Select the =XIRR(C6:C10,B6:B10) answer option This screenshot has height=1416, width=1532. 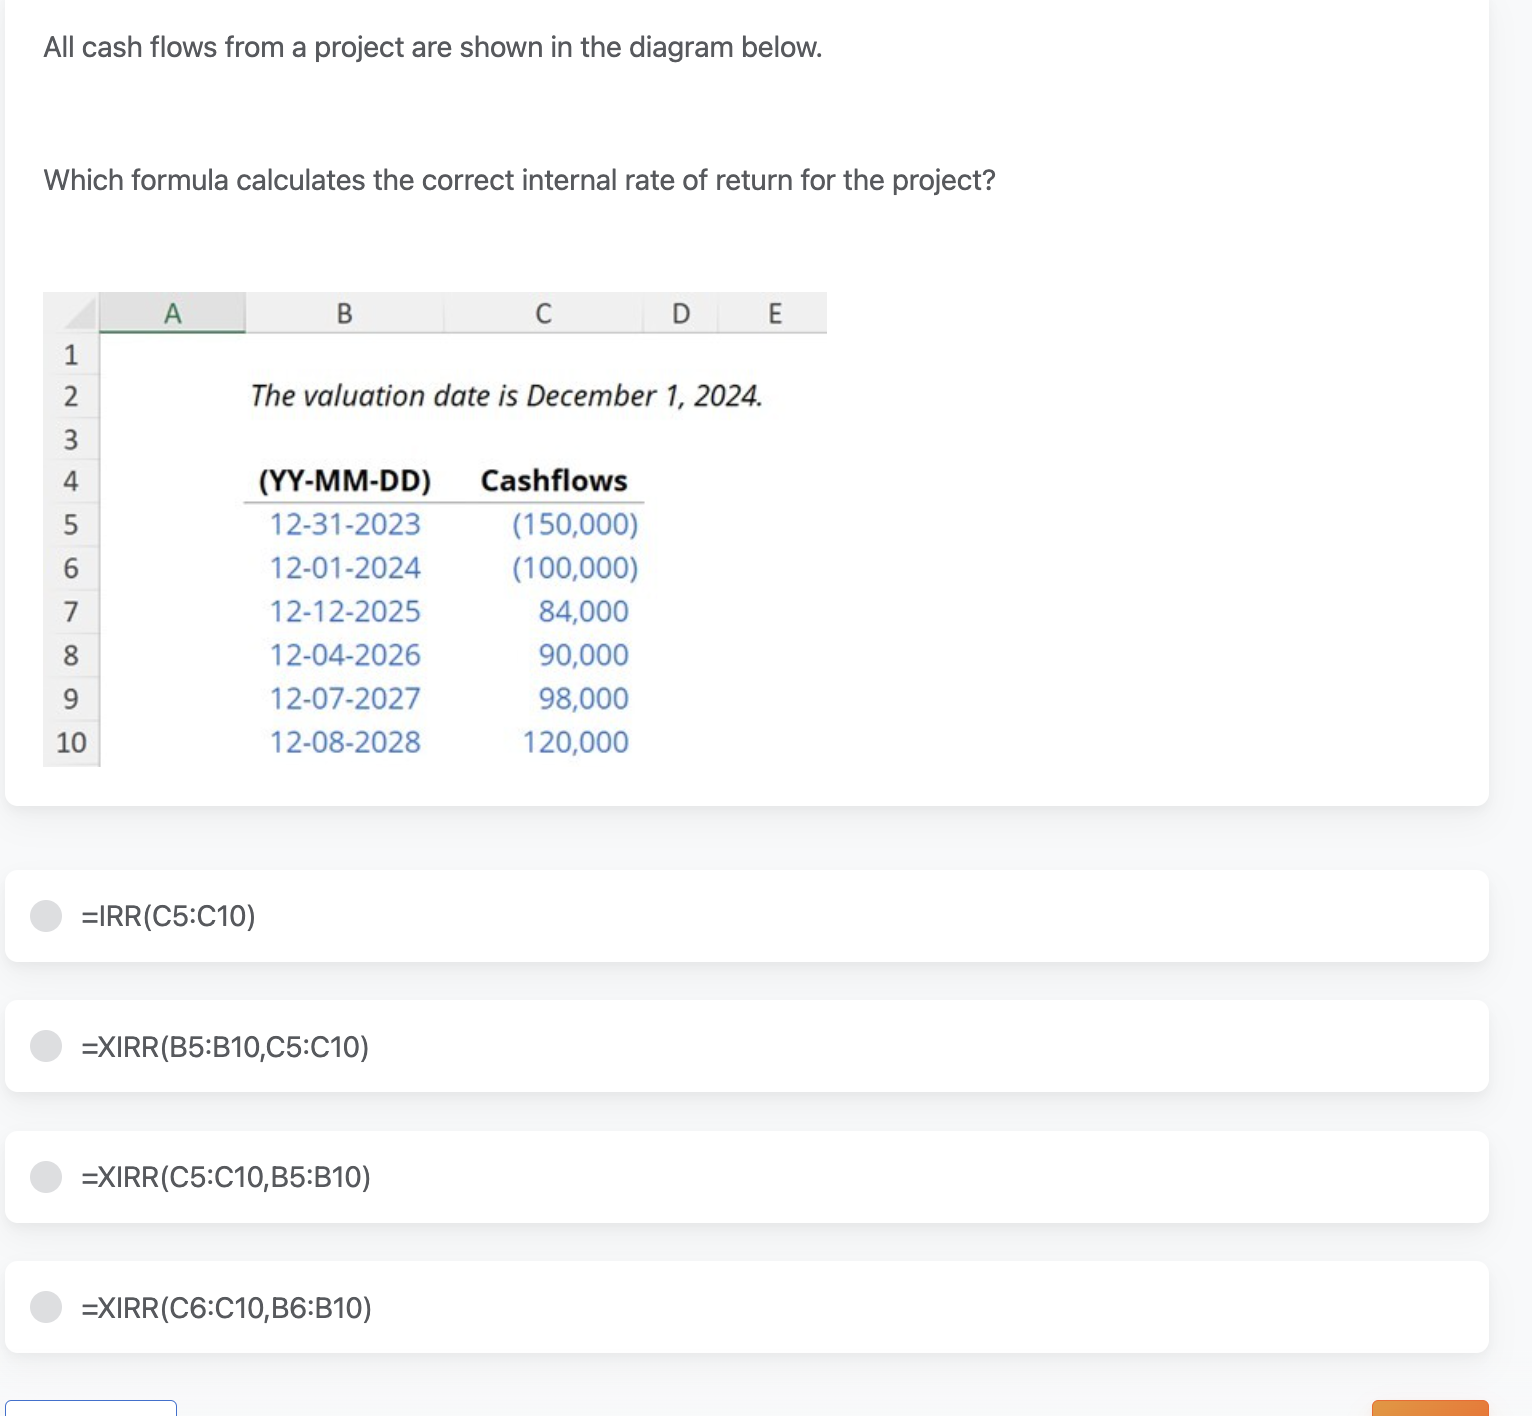pos(46,1308)
